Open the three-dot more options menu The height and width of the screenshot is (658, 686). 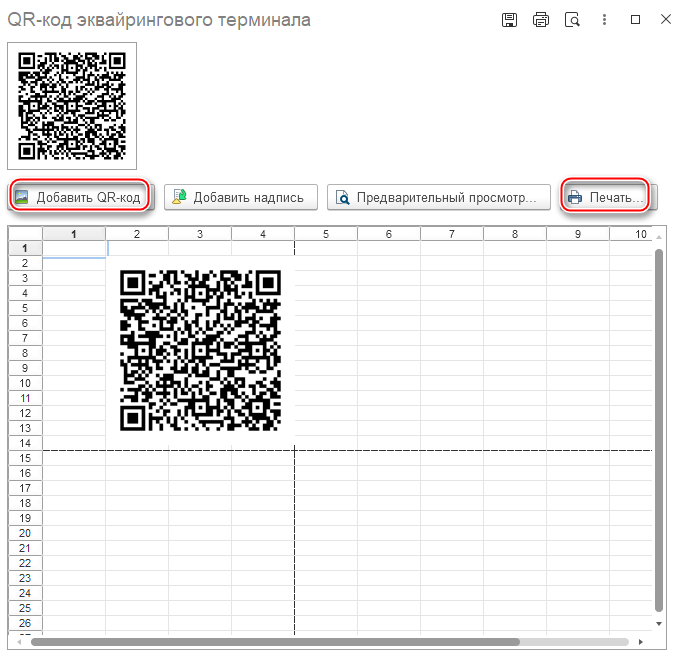[x=604, y=20]
